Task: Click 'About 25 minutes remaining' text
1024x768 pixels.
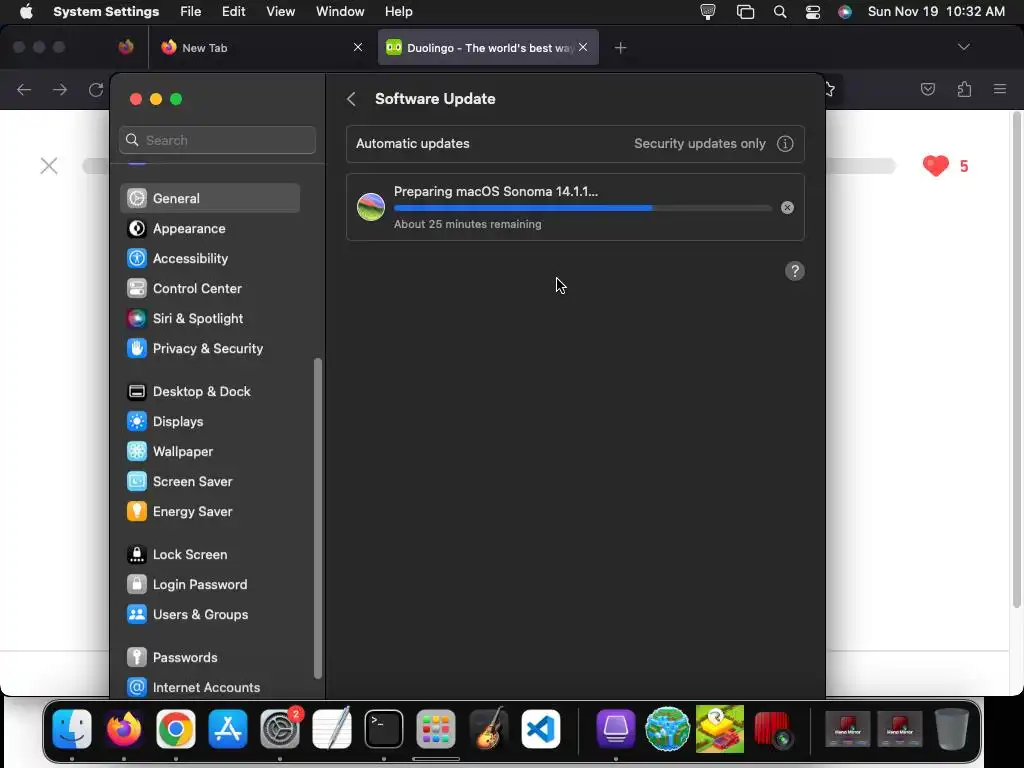Action: tap(468, 224)
